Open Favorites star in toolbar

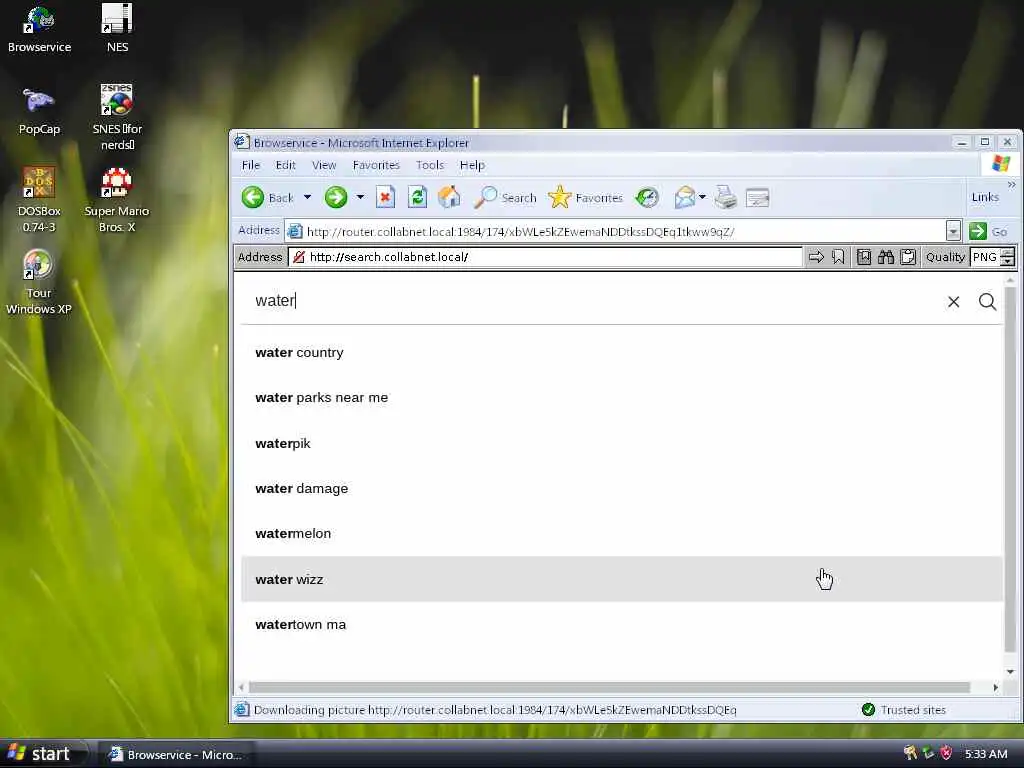tap(560, 197)
